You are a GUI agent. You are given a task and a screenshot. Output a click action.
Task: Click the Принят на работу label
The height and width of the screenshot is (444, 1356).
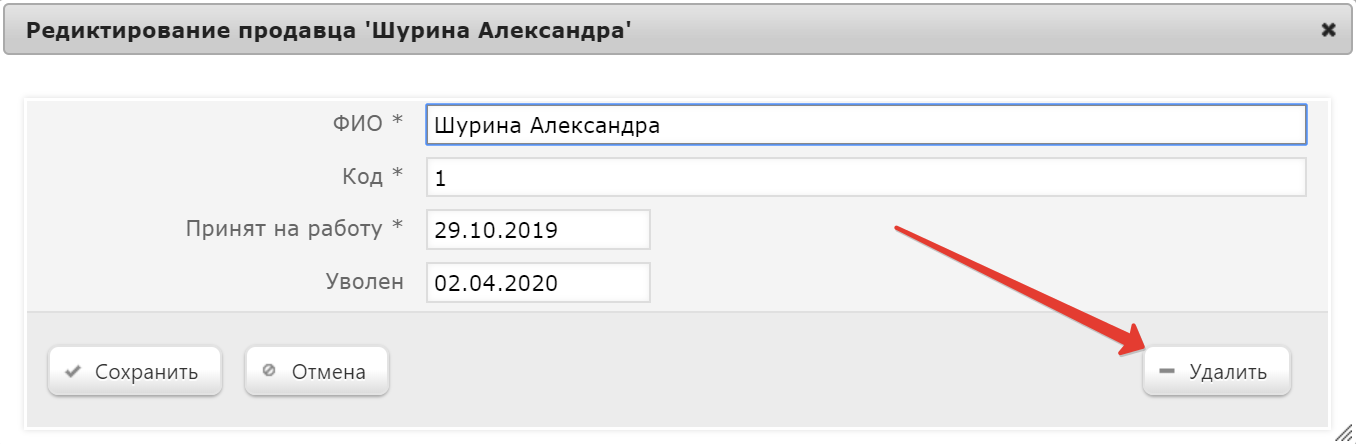coord(284,229)
